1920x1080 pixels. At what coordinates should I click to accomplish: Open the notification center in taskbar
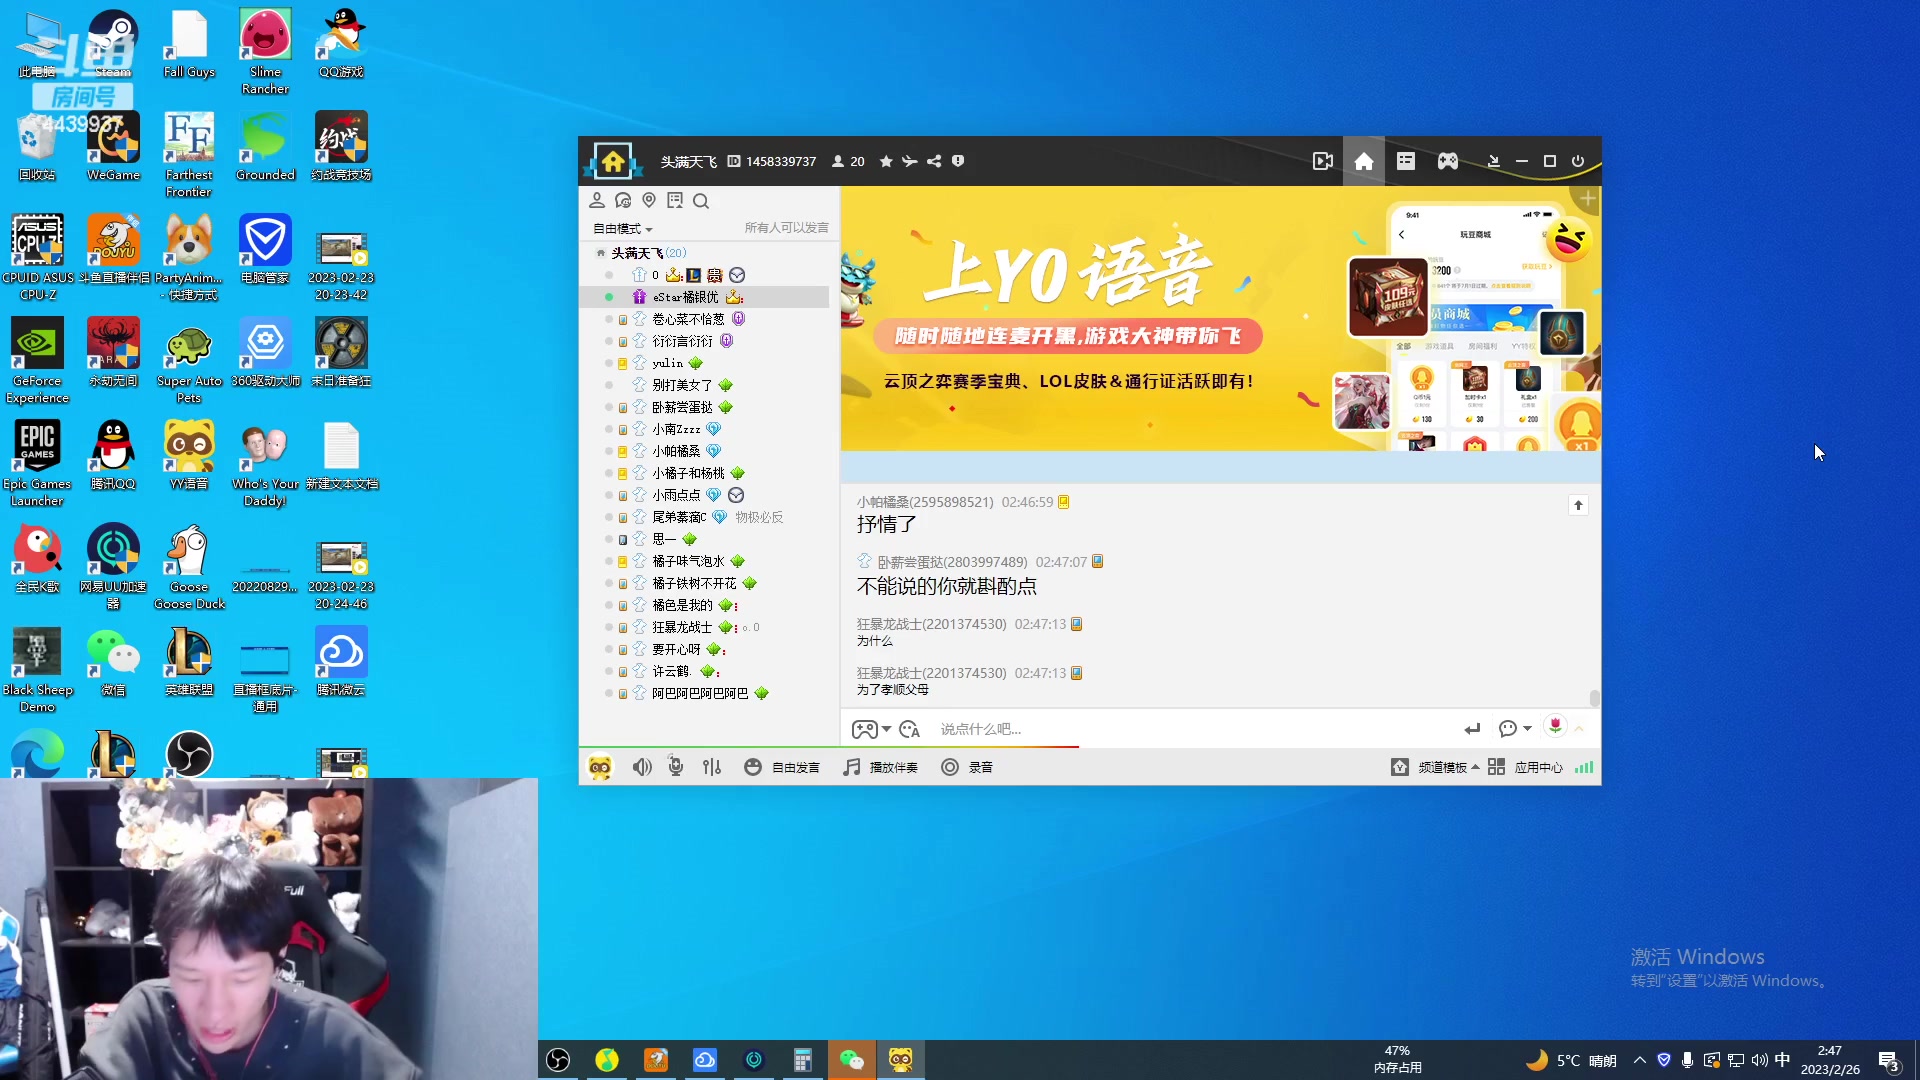tap(1889, 1060)
